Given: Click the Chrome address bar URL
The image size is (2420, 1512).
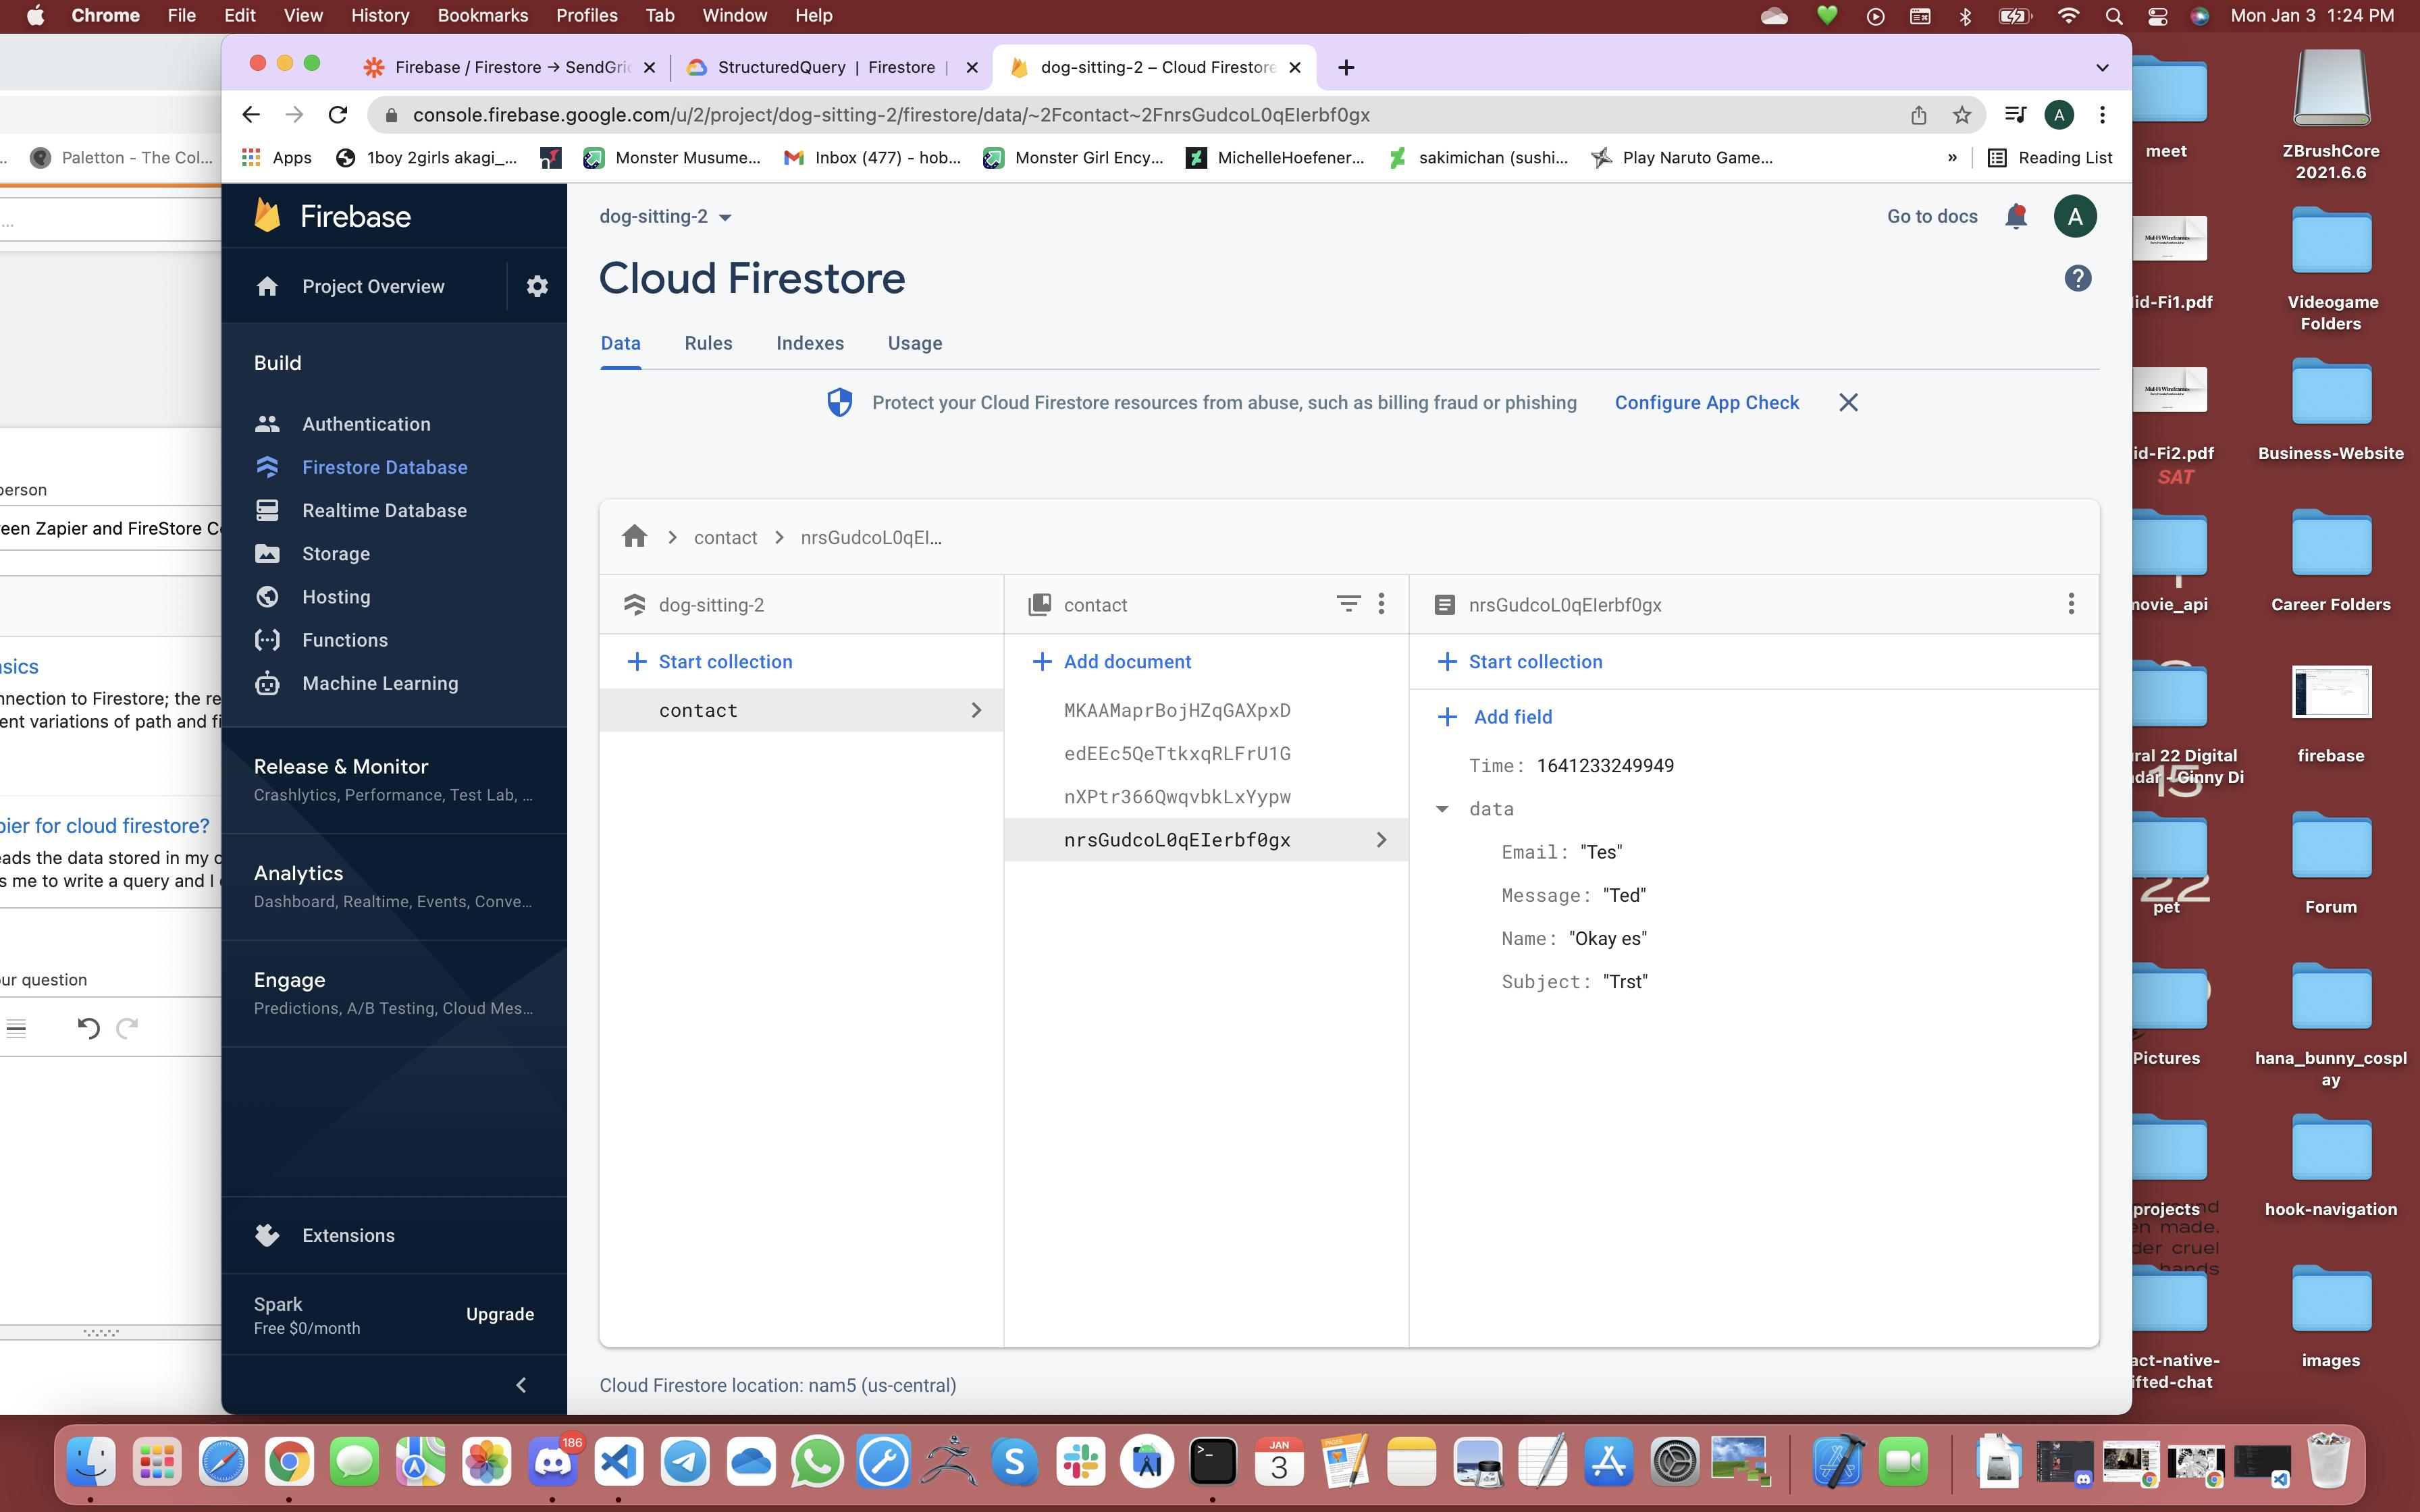Looking at the screenshot, I should click(891, 115).
